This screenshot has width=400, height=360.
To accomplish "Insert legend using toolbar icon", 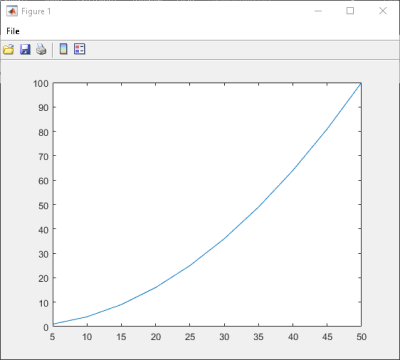I will tap(80, 49).
